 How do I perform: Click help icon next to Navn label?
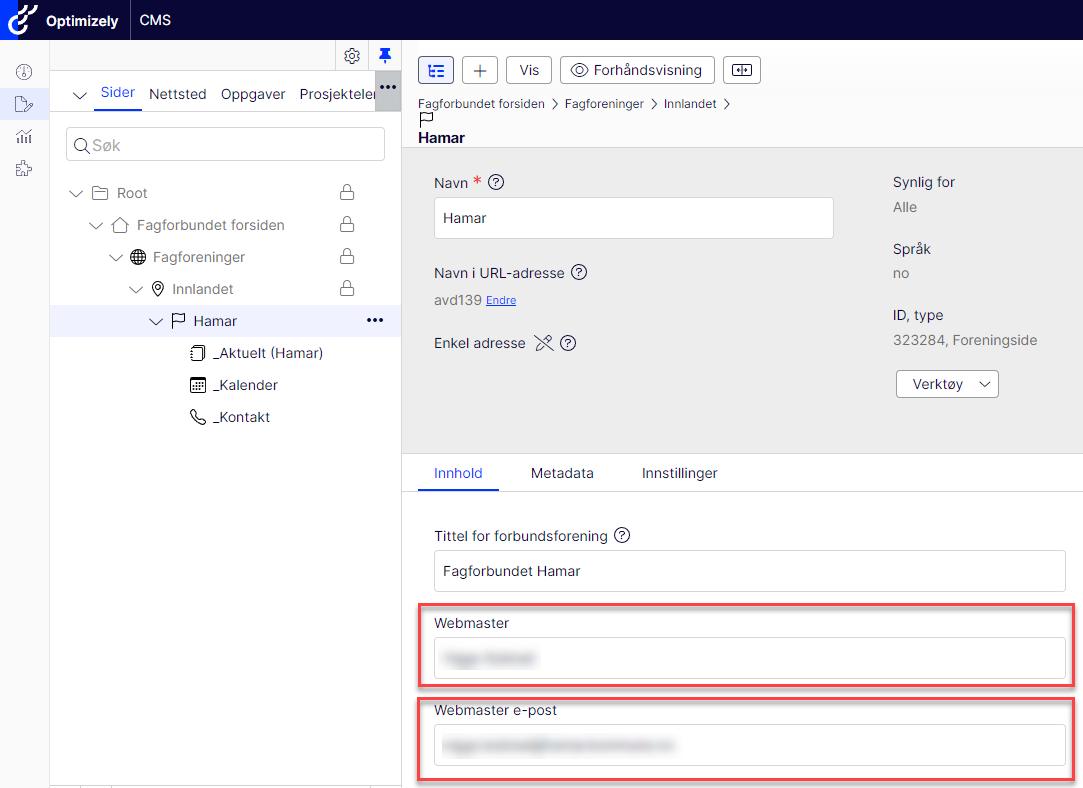pyautogui.click(x=495, y=182)
